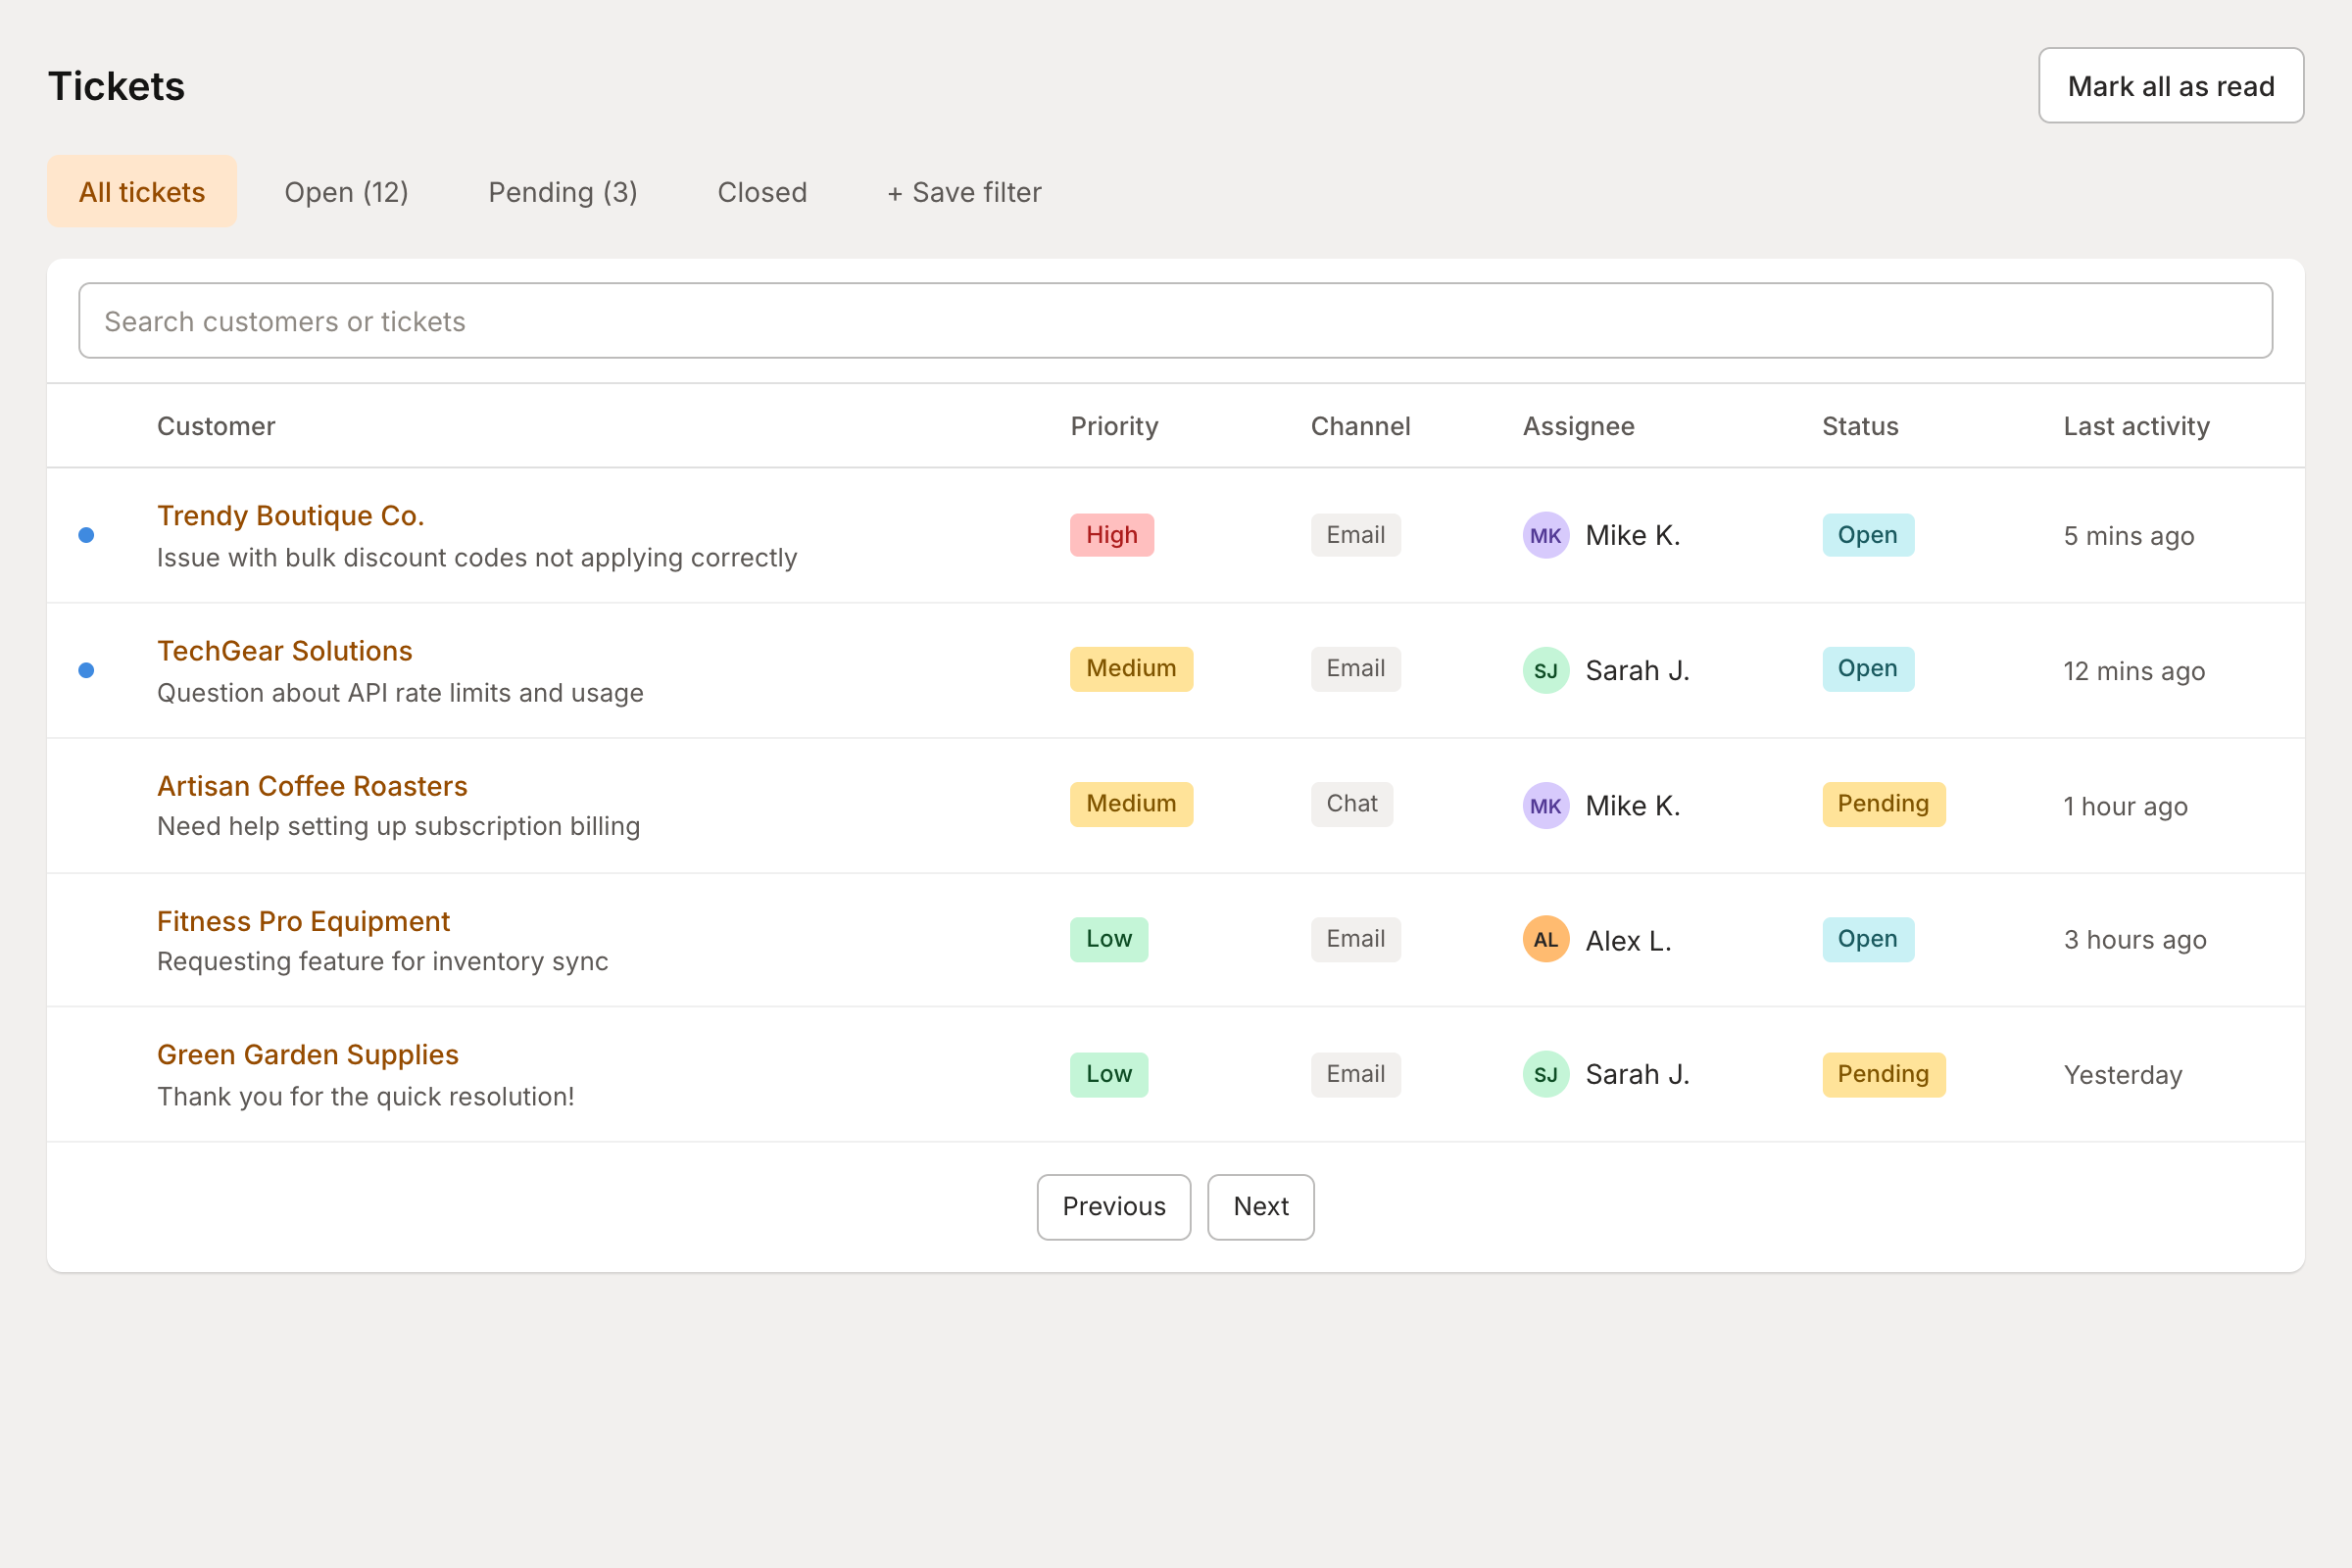Click Mike K.'s MK avatar in Trendy Boutique row
The height and width of the screenshot is (1568, 2352).
1545,535
